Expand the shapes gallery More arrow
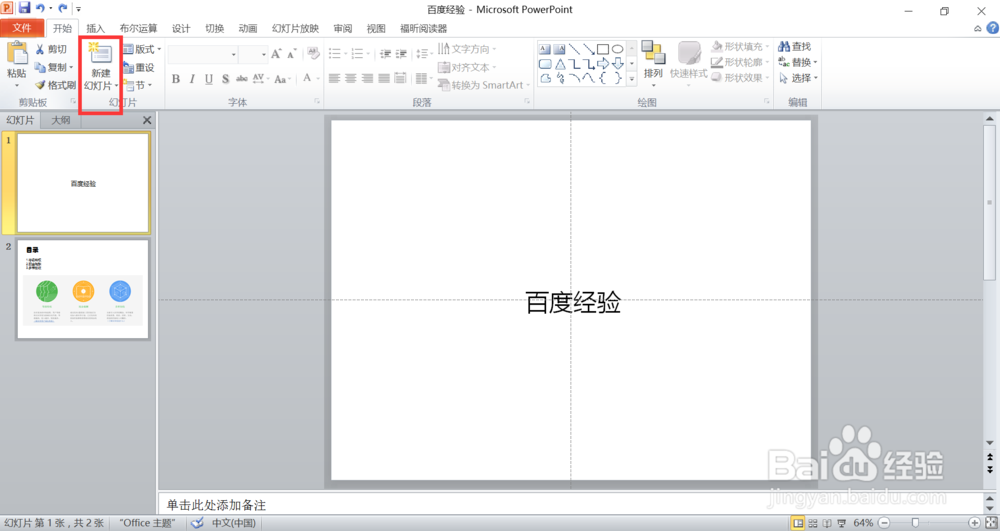The image size is (1000, 531). pos(632,79)
